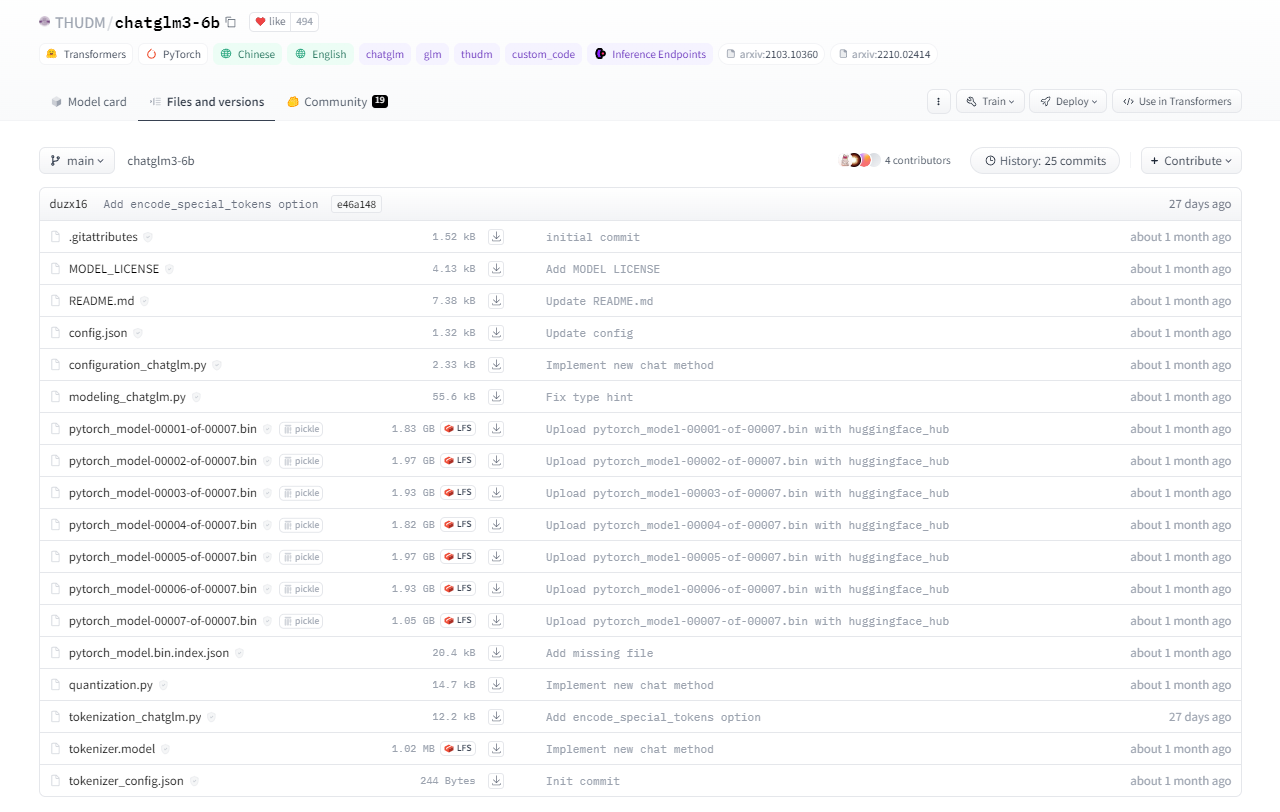Download .gitattributes file icon

496,237
